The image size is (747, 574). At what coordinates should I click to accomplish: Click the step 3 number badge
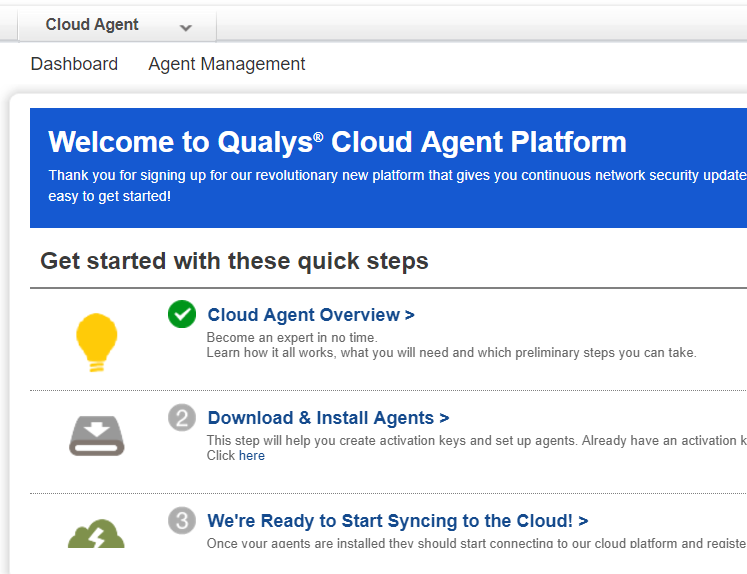click(182, 521)
